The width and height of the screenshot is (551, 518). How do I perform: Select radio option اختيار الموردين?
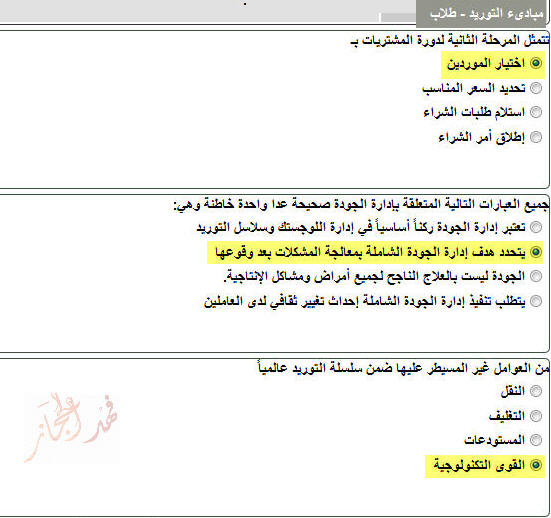pos(536,63)
